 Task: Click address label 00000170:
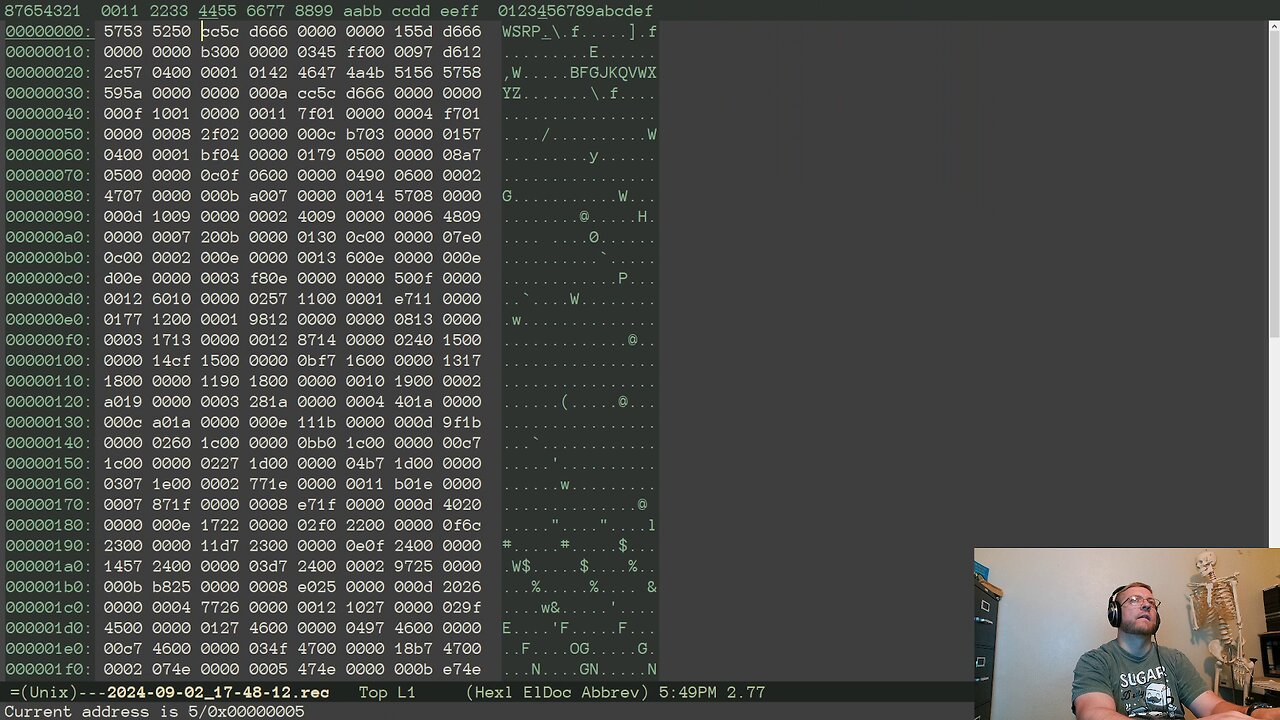[48, 505]
